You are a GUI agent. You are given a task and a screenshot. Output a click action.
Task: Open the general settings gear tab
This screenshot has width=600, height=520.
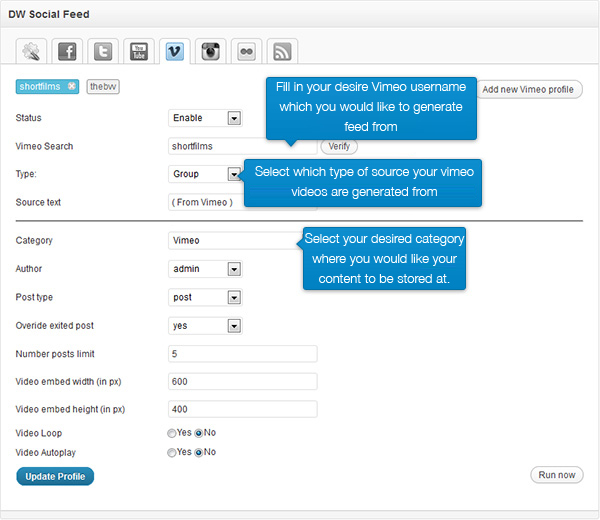(x=31, y=51)
